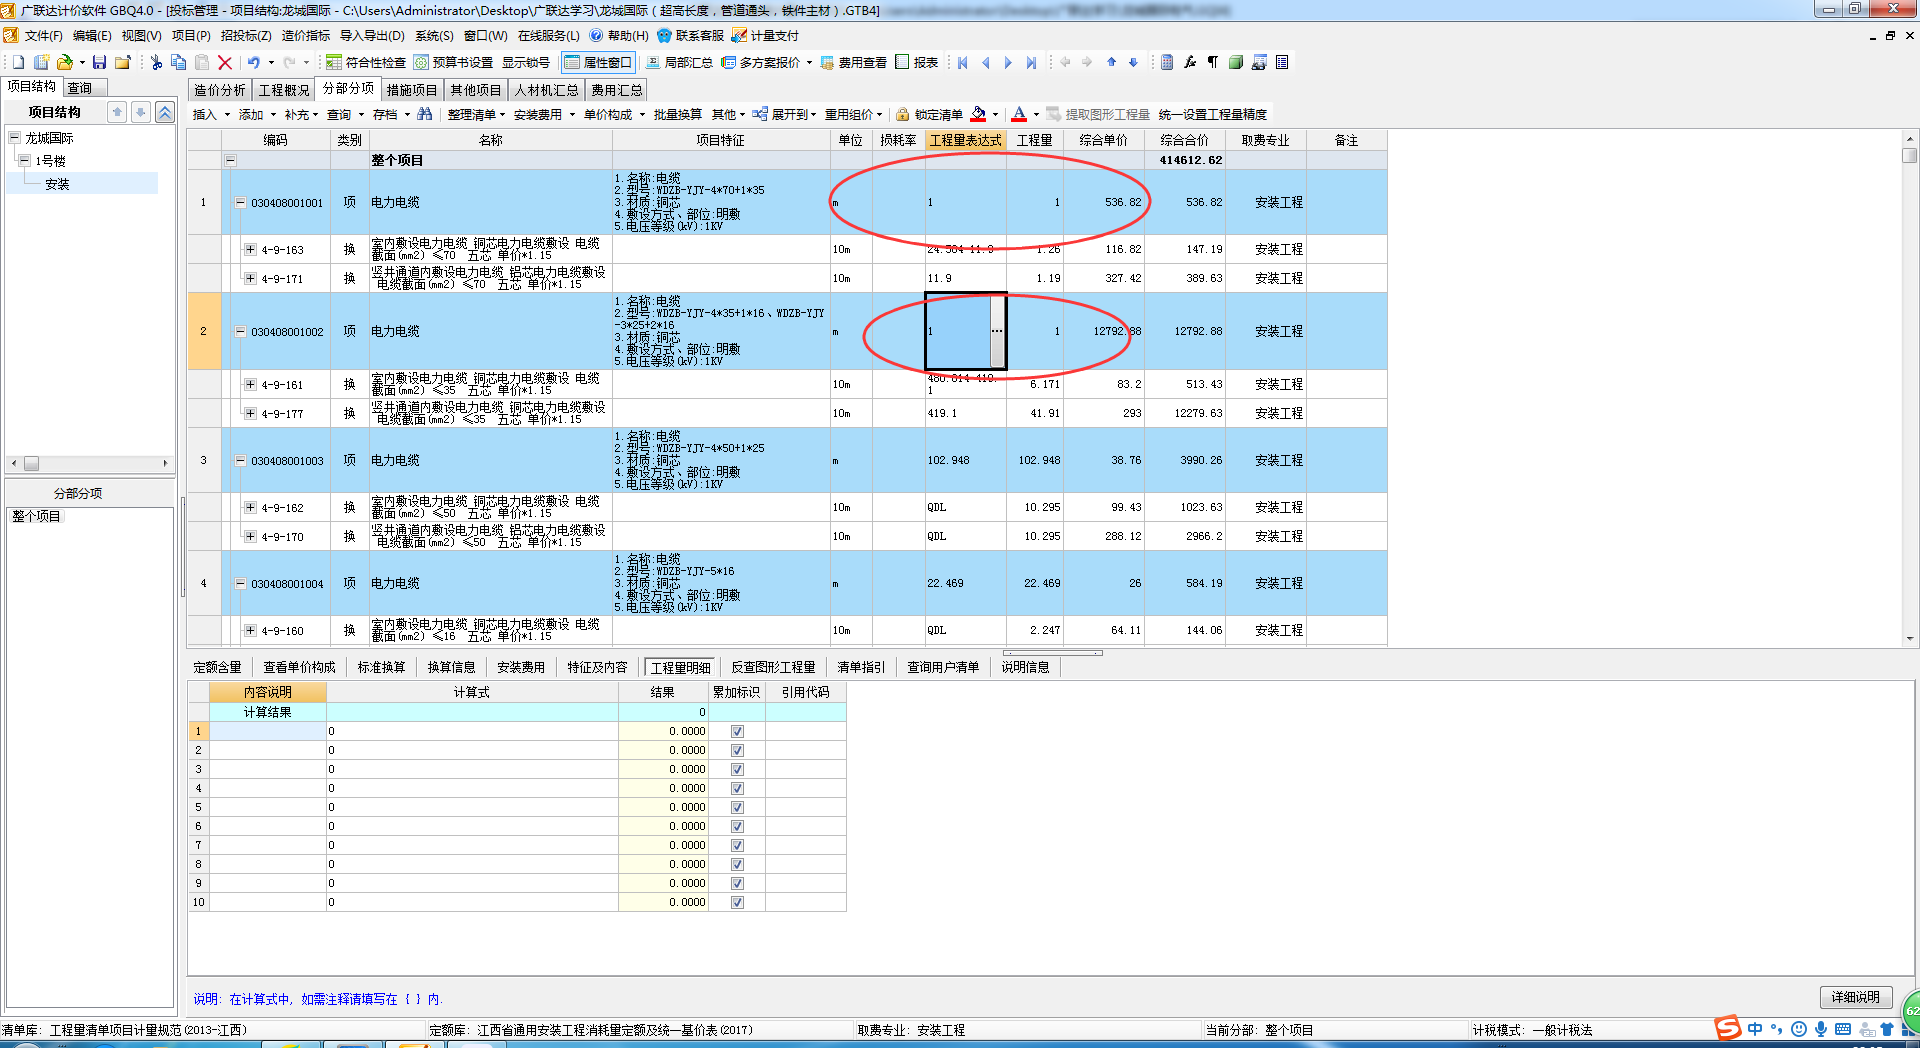Open 预算书设置 budget settings
The width and height of the screenshot is (1920, 1048).
click(x=454, y=62)
